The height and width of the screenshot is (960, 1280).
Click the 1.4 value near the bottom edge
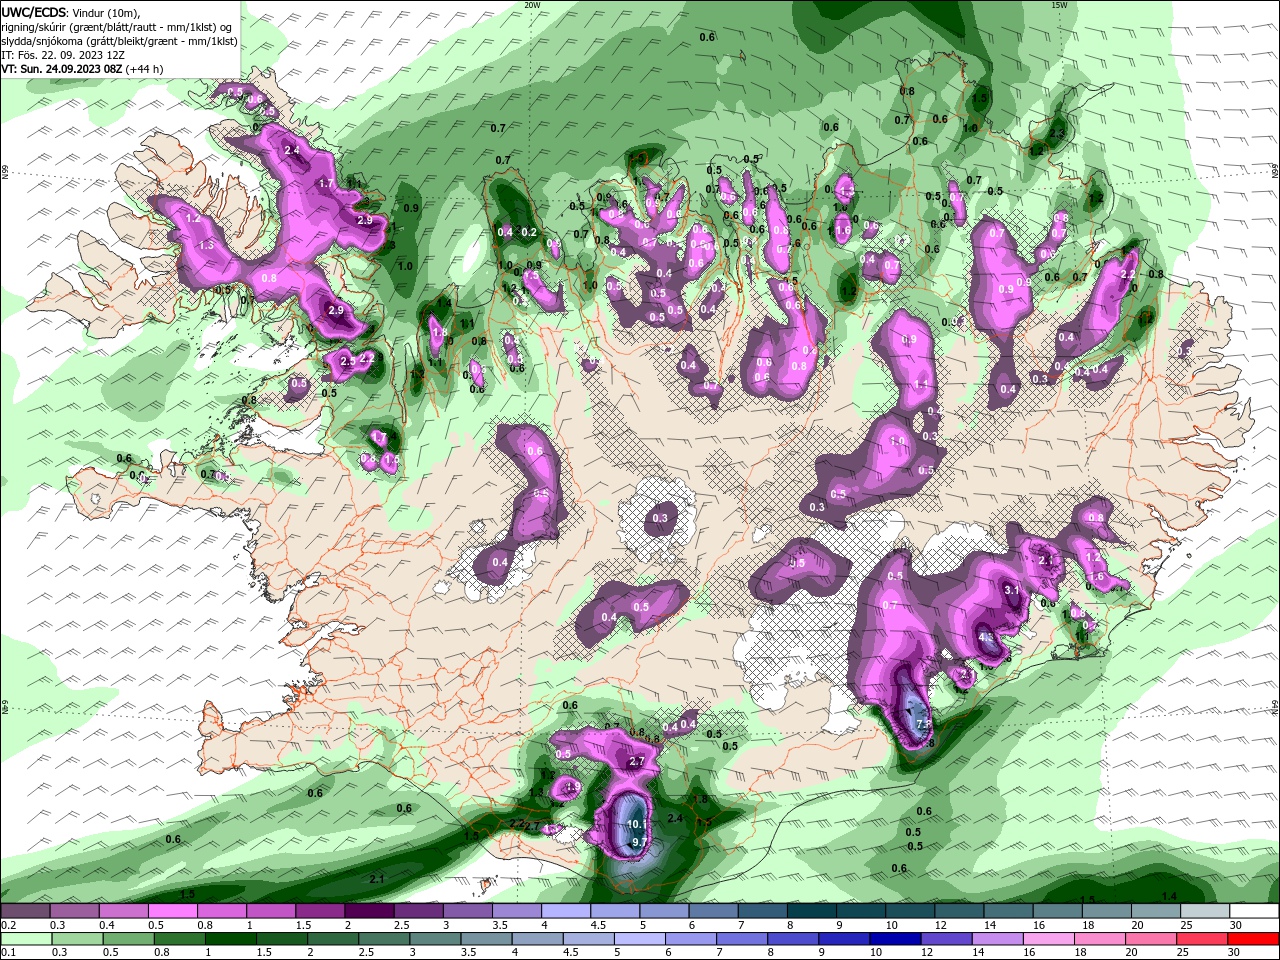[1169, 896]
